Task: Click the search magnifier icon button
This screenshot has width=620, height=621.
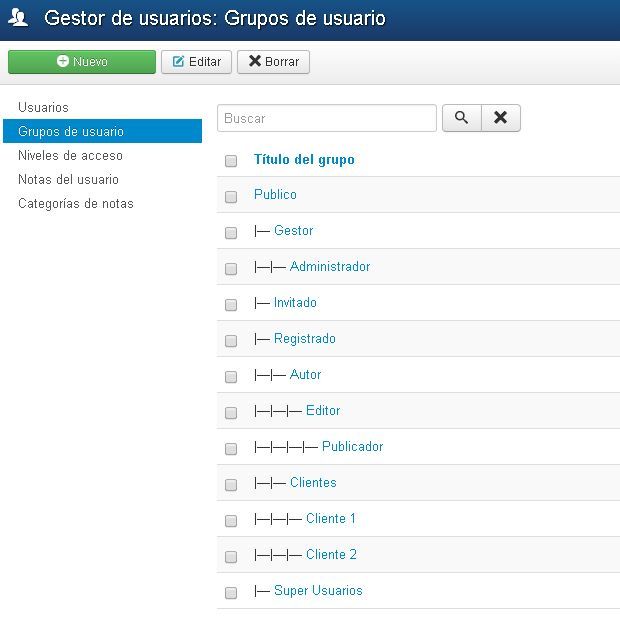Action: click(462, 118)
